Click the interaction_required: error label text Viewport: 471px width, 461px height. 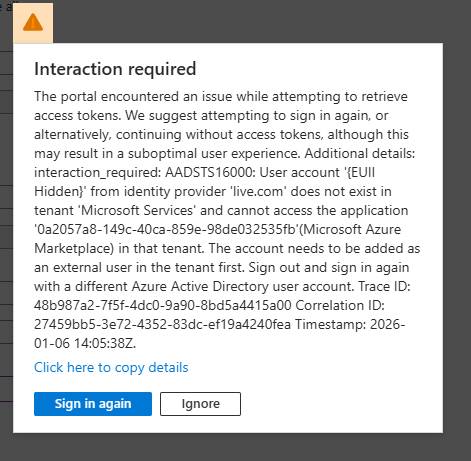pos(98,173)
